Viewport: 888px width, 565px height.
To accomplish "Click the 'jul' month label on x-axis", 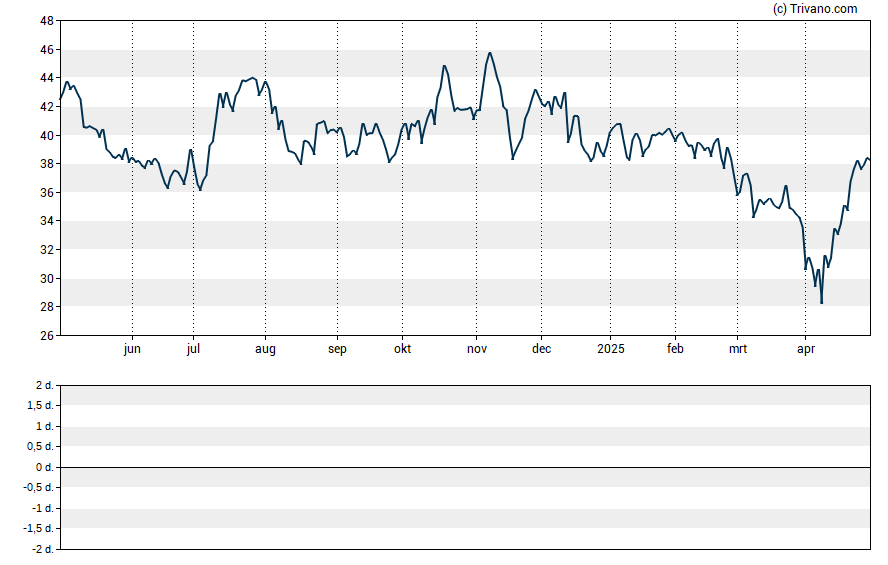I will click(193, 349).
